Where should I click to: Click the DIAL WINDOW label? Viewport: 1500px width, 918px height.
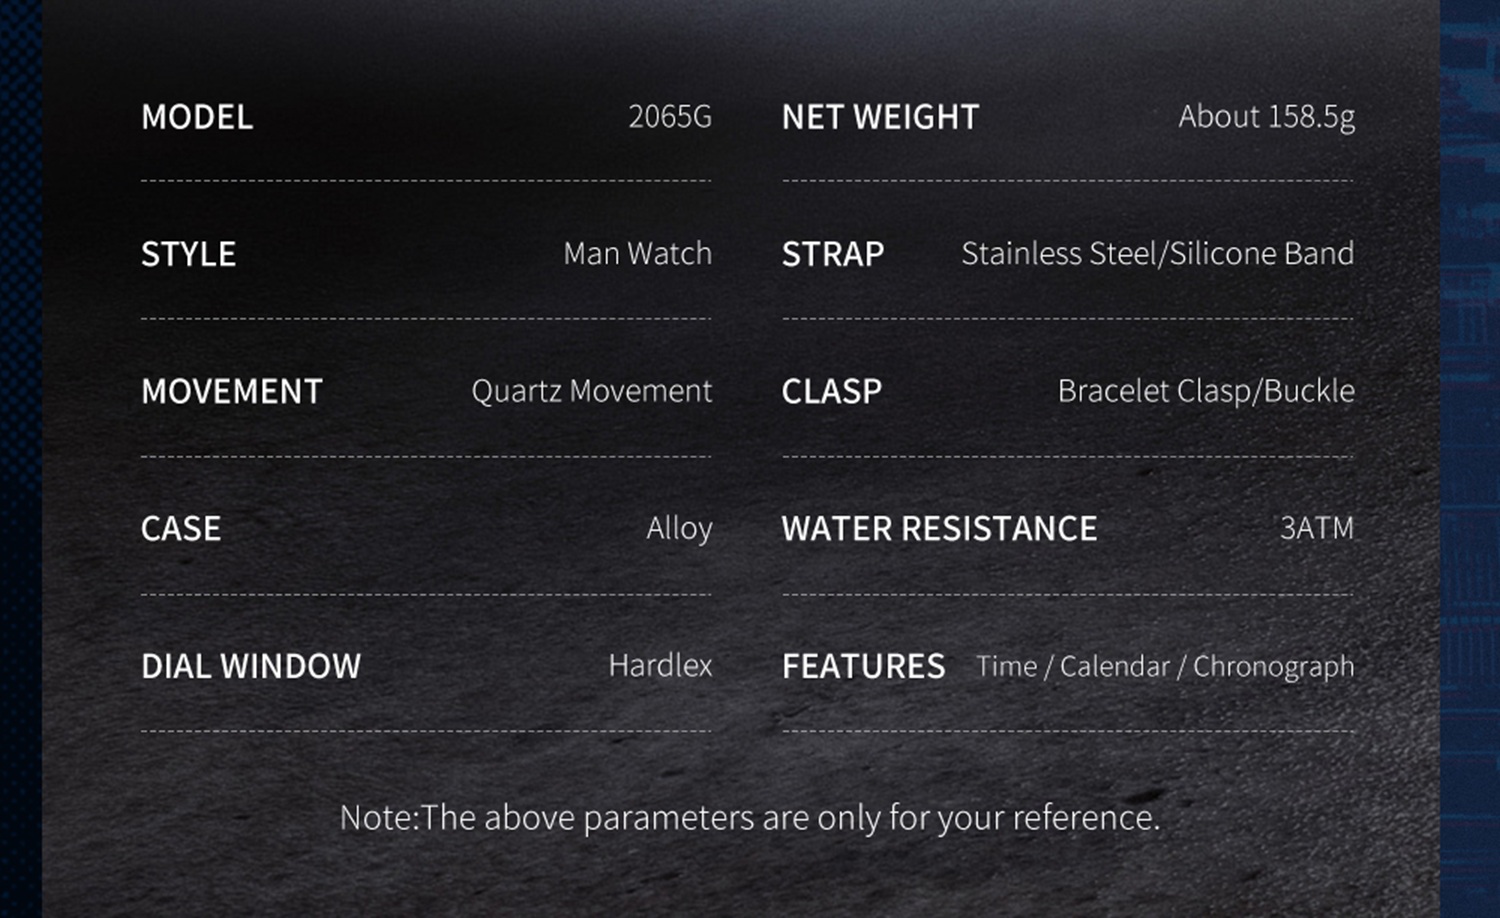point(251,666)
